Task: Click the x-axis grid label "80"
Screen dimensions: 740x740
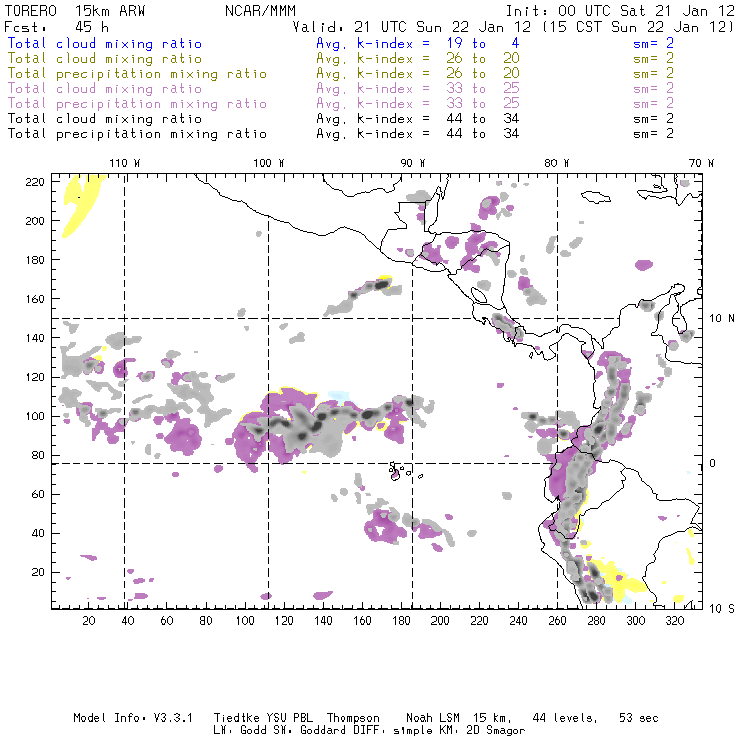Action: (206, 621)
